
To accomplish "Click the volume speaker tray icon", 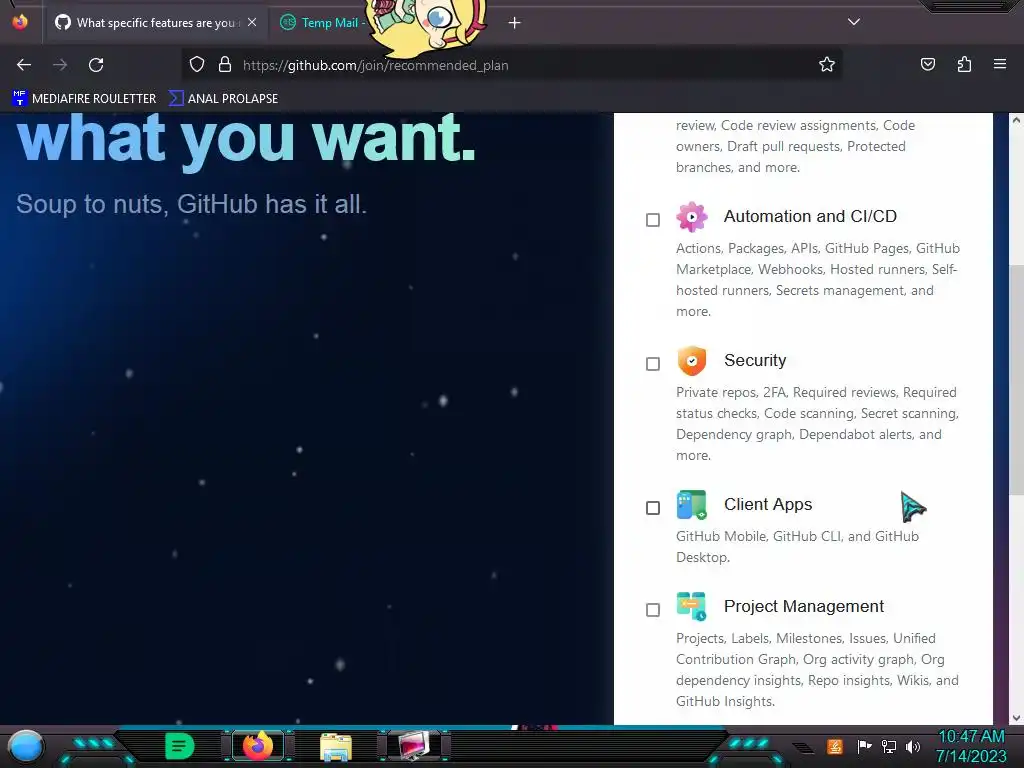I will 913,746.
